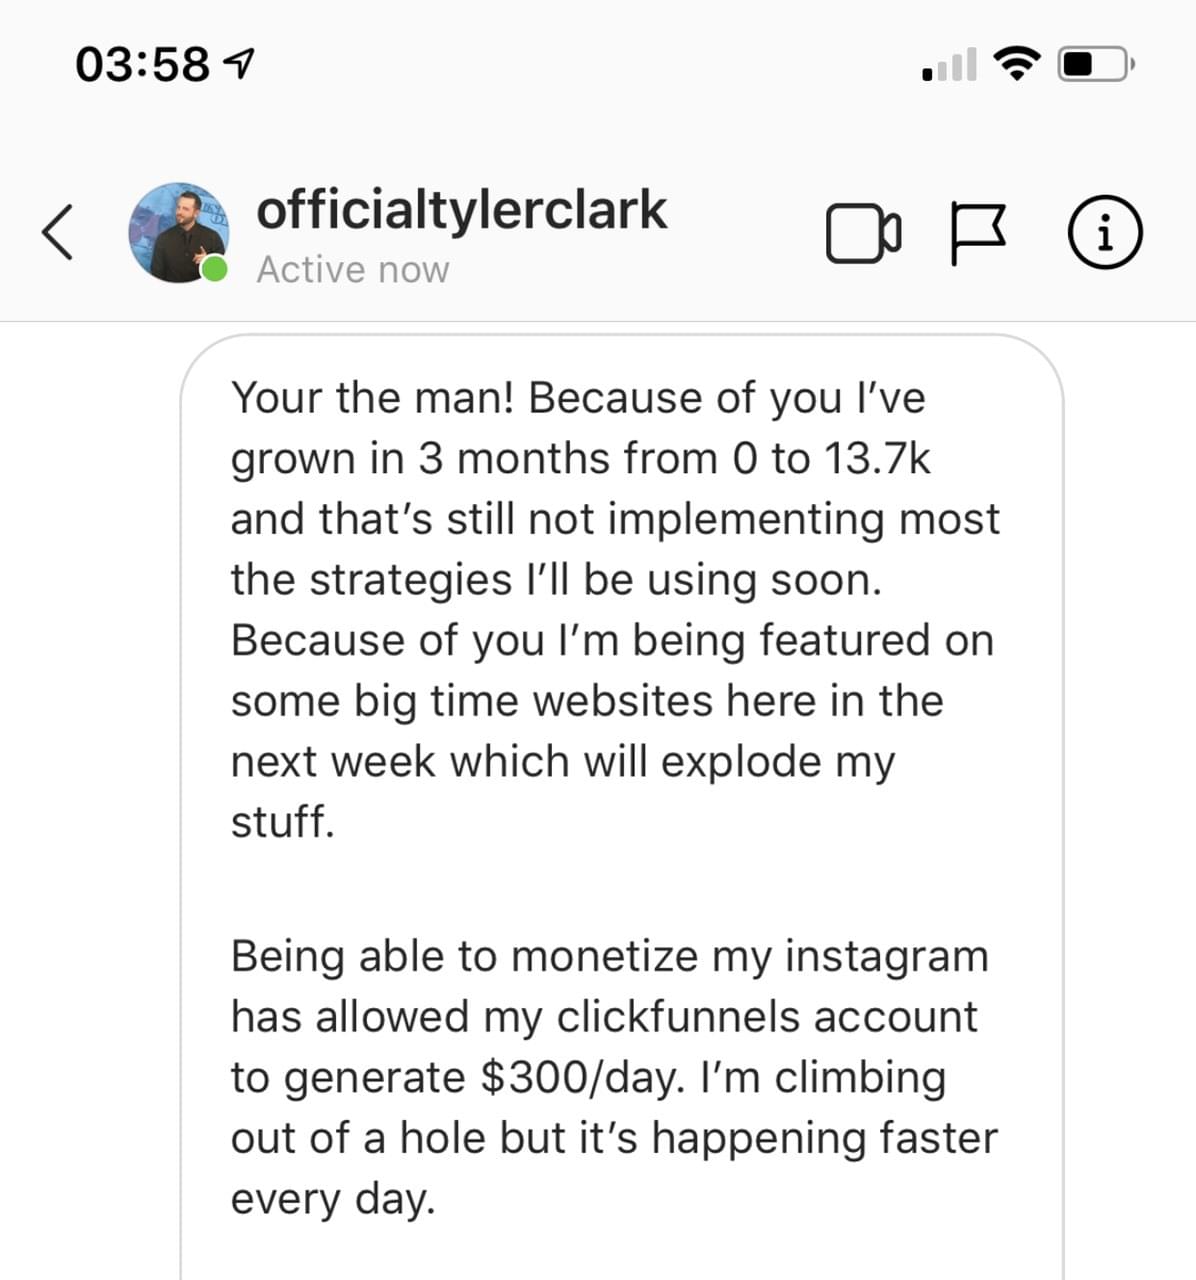Open profile via officialtylerclark username

(x=461, y=210)
